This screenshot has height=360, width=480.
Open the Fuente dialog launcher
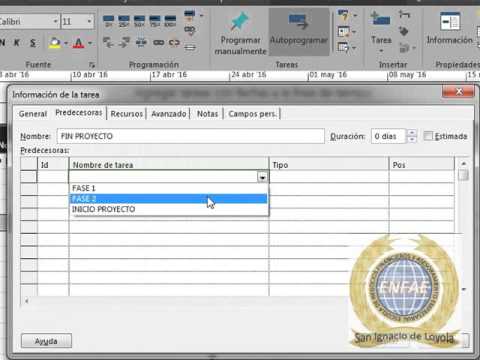(x=92, y=65)
